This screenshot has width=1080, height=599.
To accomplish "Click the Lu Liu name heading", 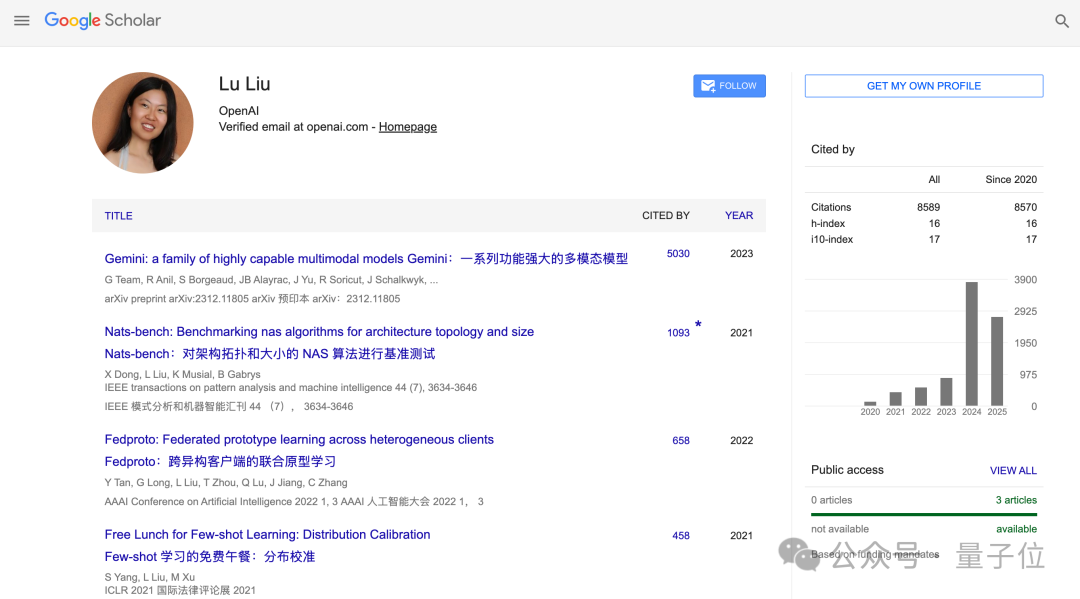I will pyautogui.click(x=245, y=84).
